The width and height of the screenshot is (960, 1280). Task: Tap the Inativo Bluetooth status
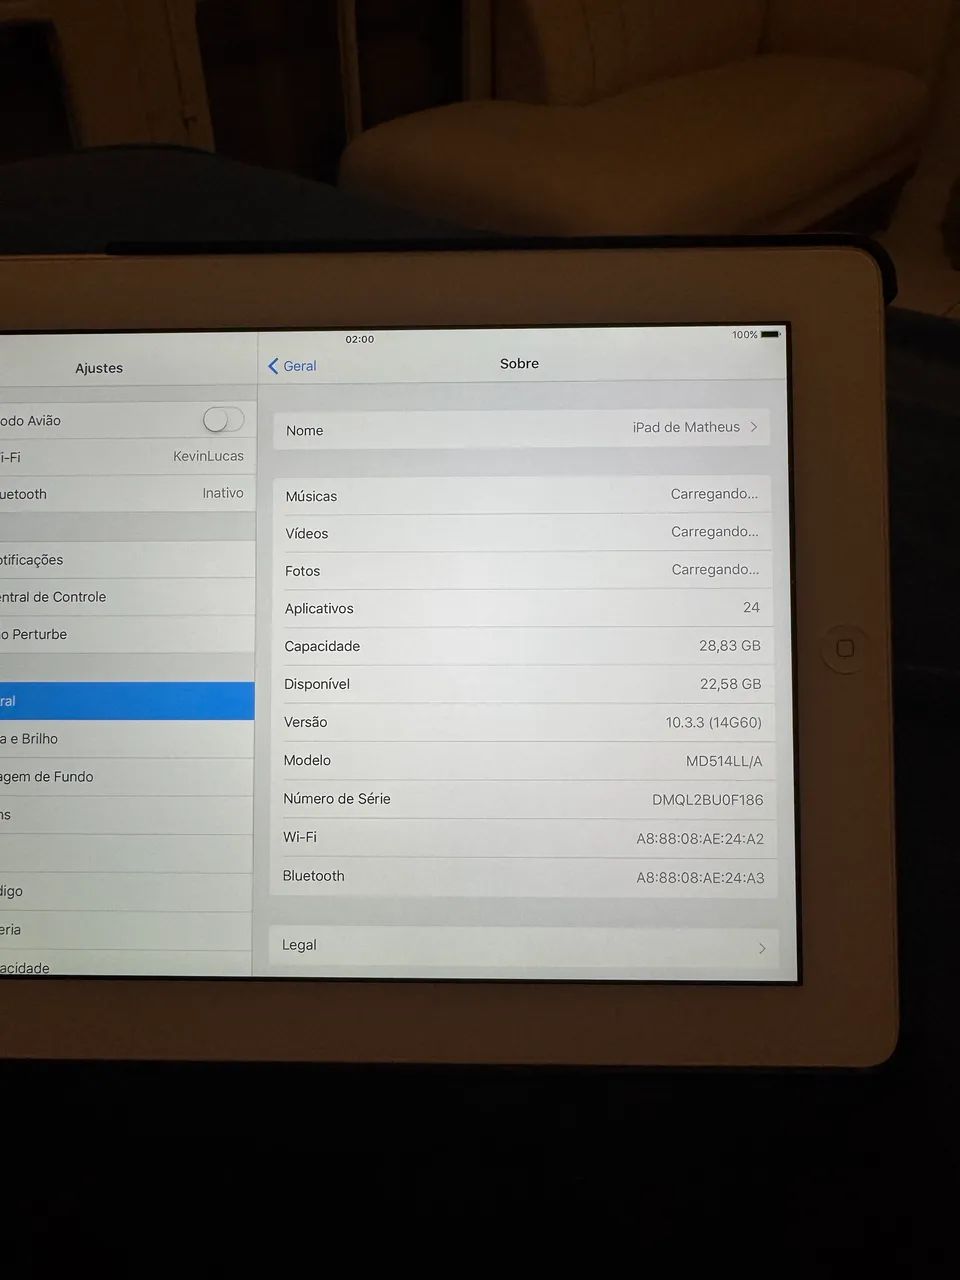tap(223, 493)
